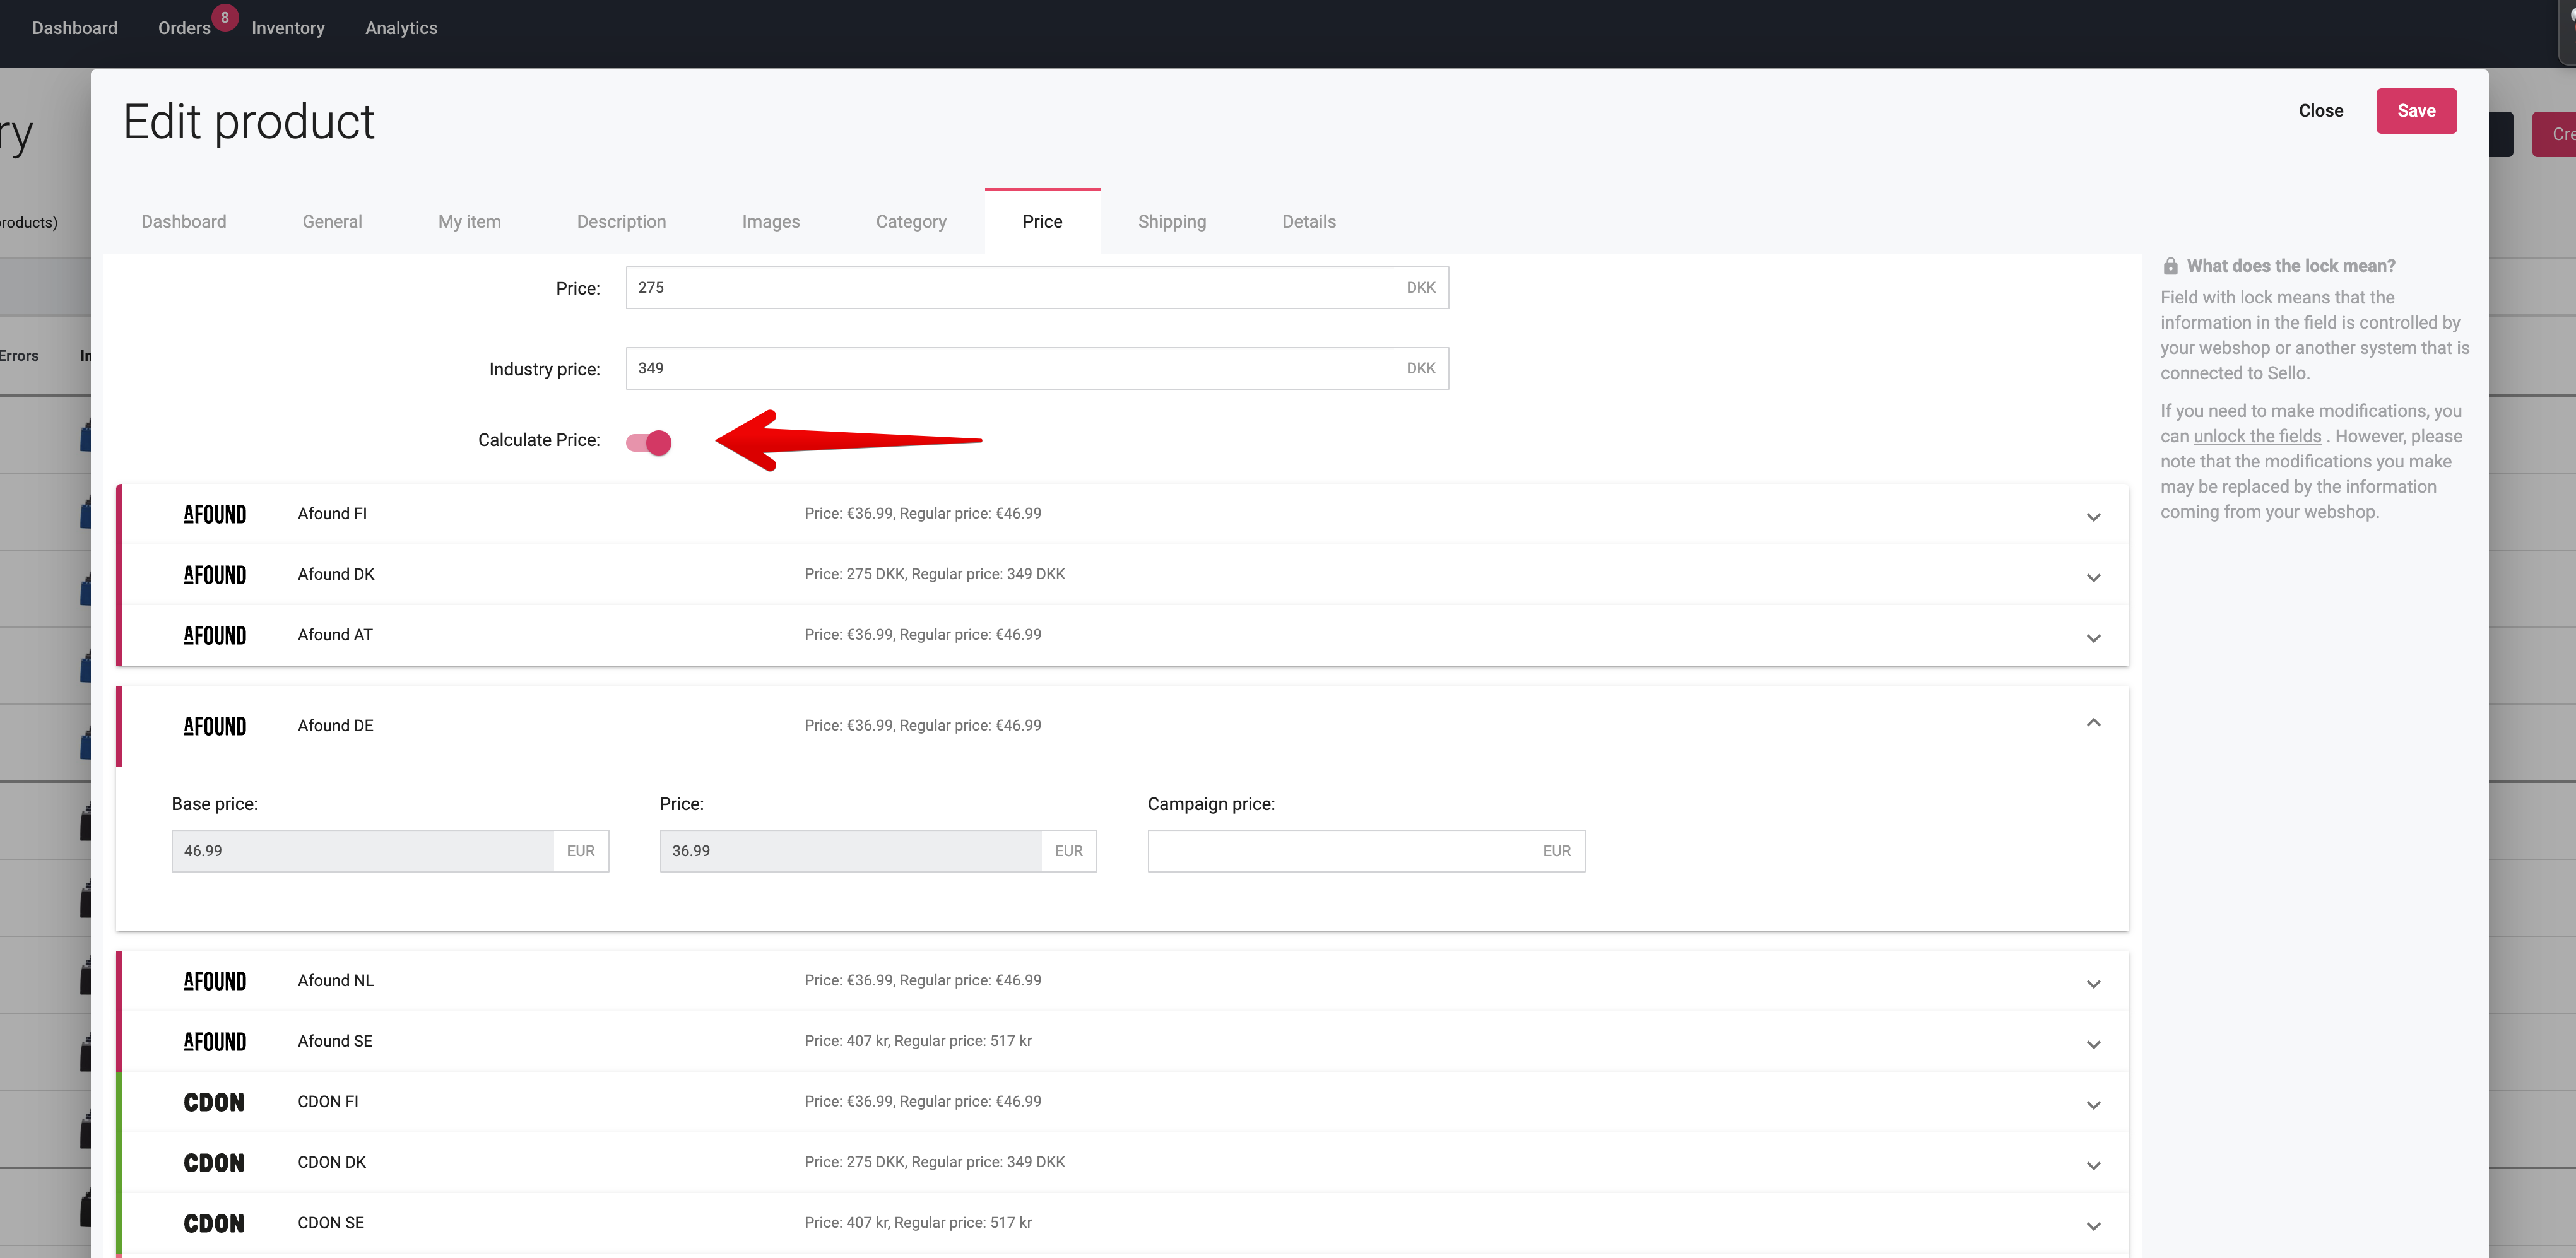Click the Industry price field with 349
The image size is (2576, 1258).
[x=1036, y=369]
